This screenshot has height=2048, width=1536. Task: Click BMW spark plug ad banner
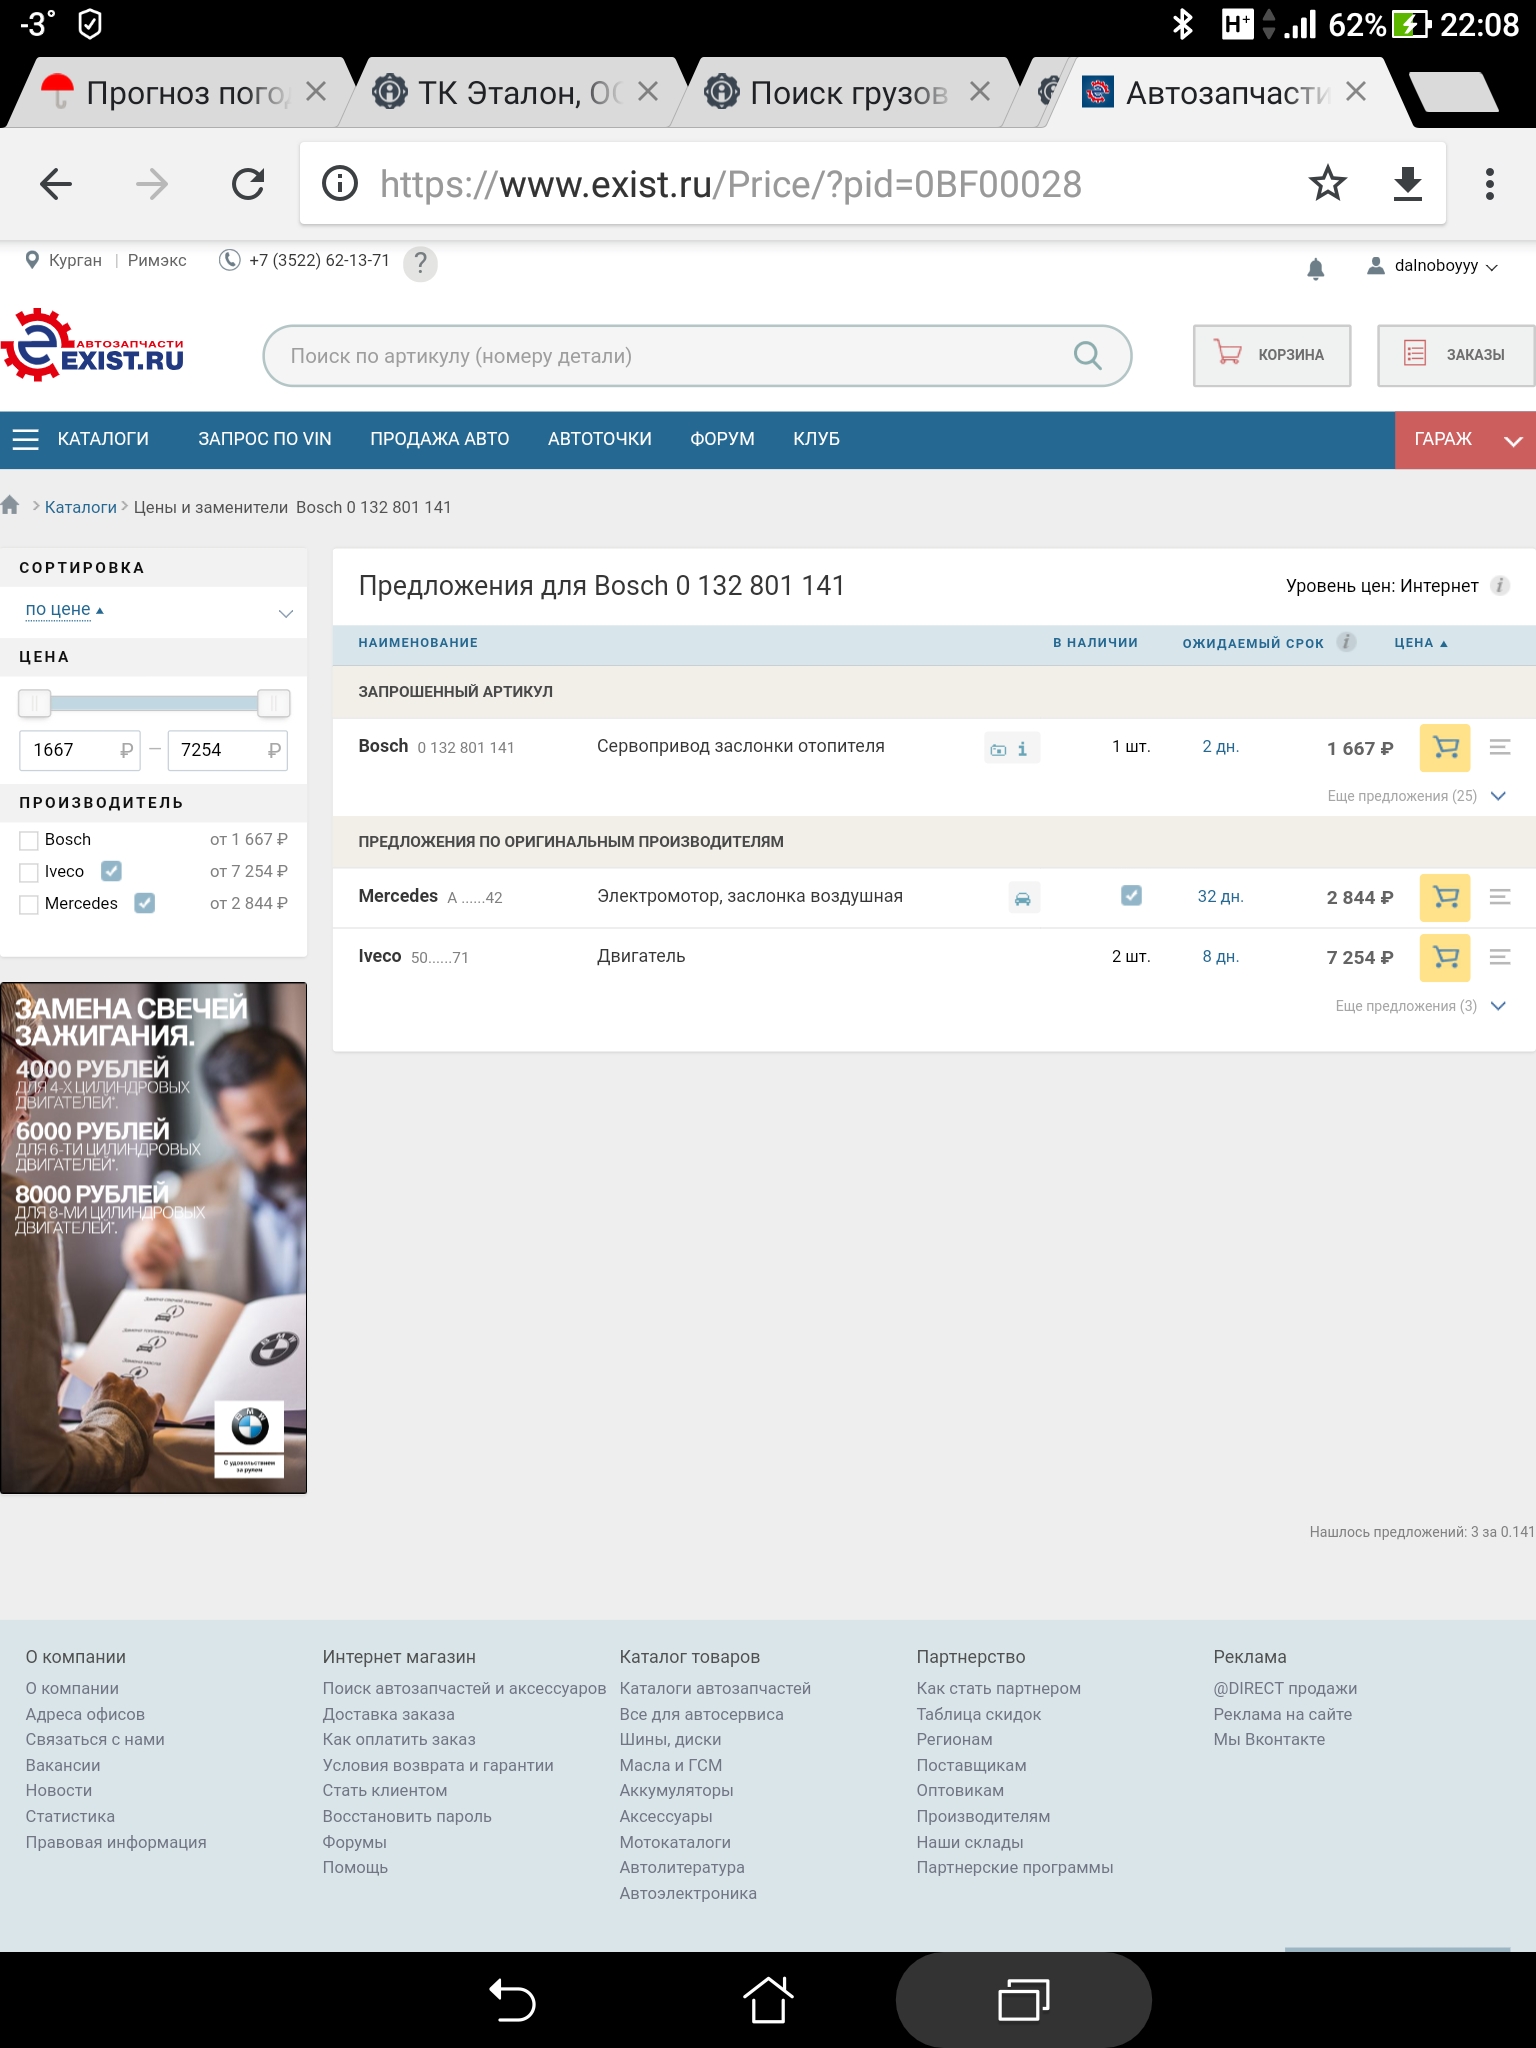click(x=153, y=1238)
